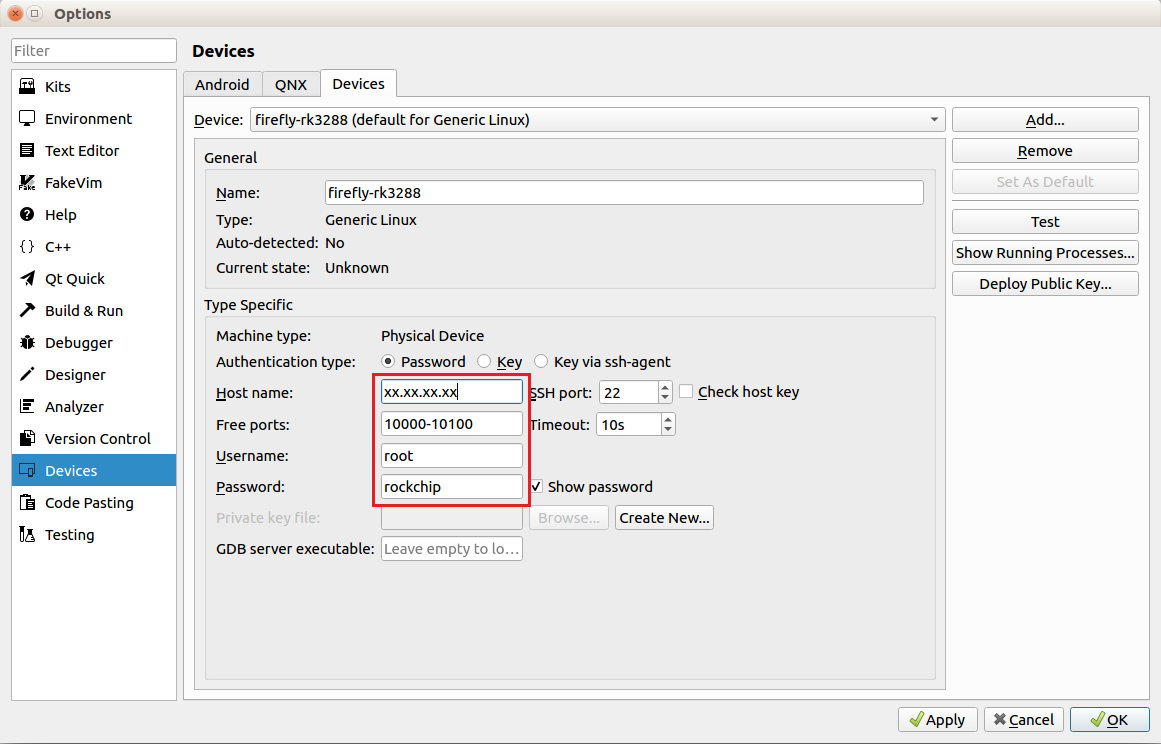Select the Designer pencil icon
The height and width of the screenshot is (744, 1161).
click(x=27, y=375)
